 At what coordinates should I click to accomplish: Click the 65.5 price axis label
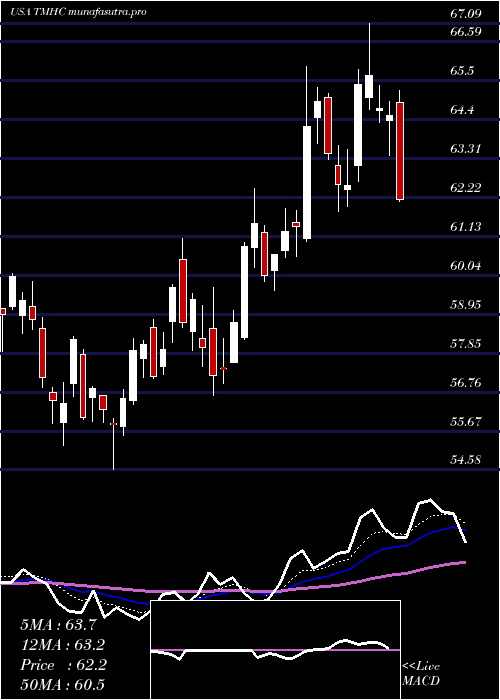[x=462, y=71]
